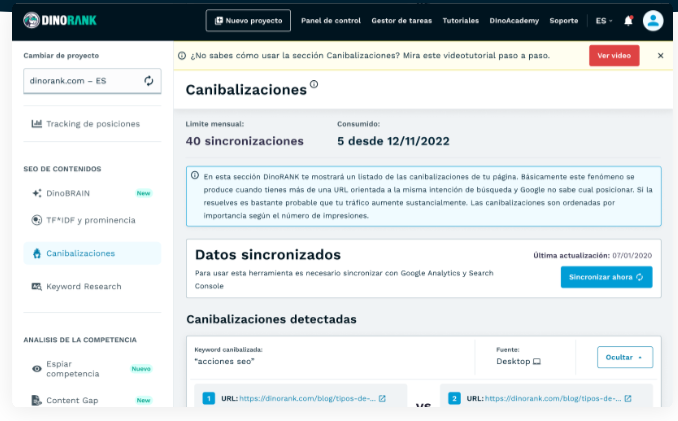Open the dinorank.com – ES project selector
678x421 pixels.
[x=92, y=81]
